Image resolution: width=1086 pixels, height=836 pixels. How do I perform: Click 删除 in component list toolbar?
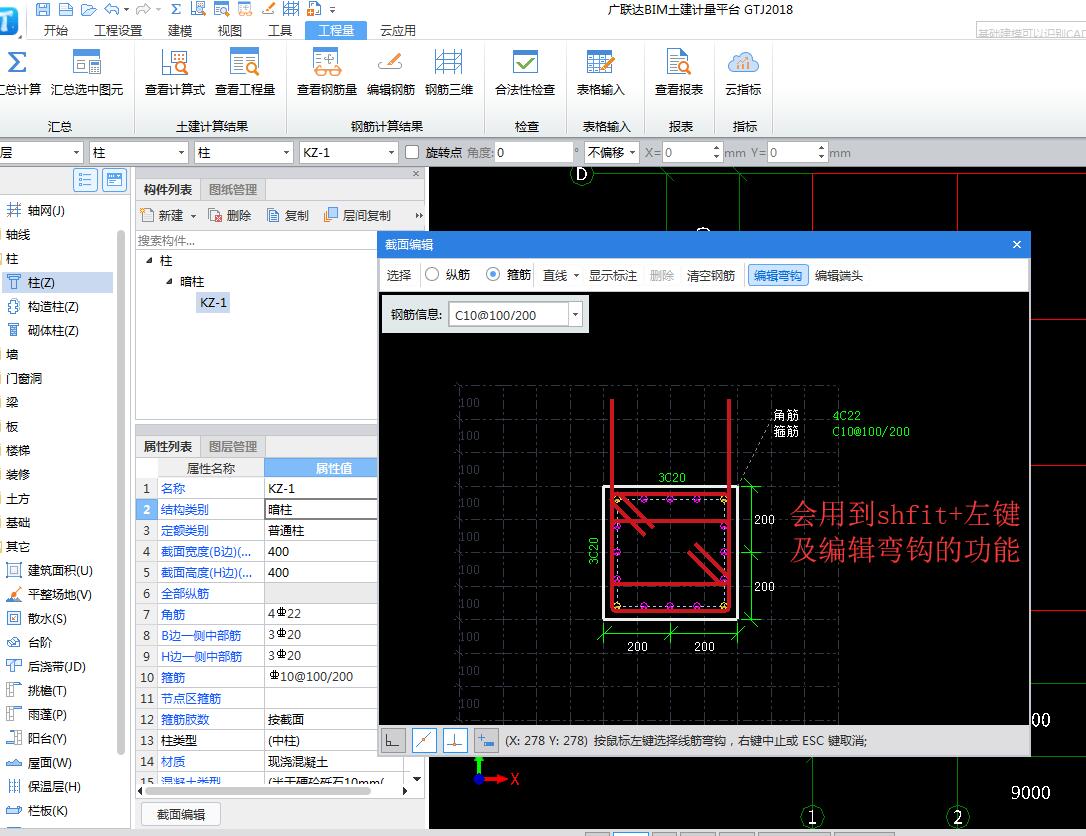pyautogui.click(x=230, y=216)
